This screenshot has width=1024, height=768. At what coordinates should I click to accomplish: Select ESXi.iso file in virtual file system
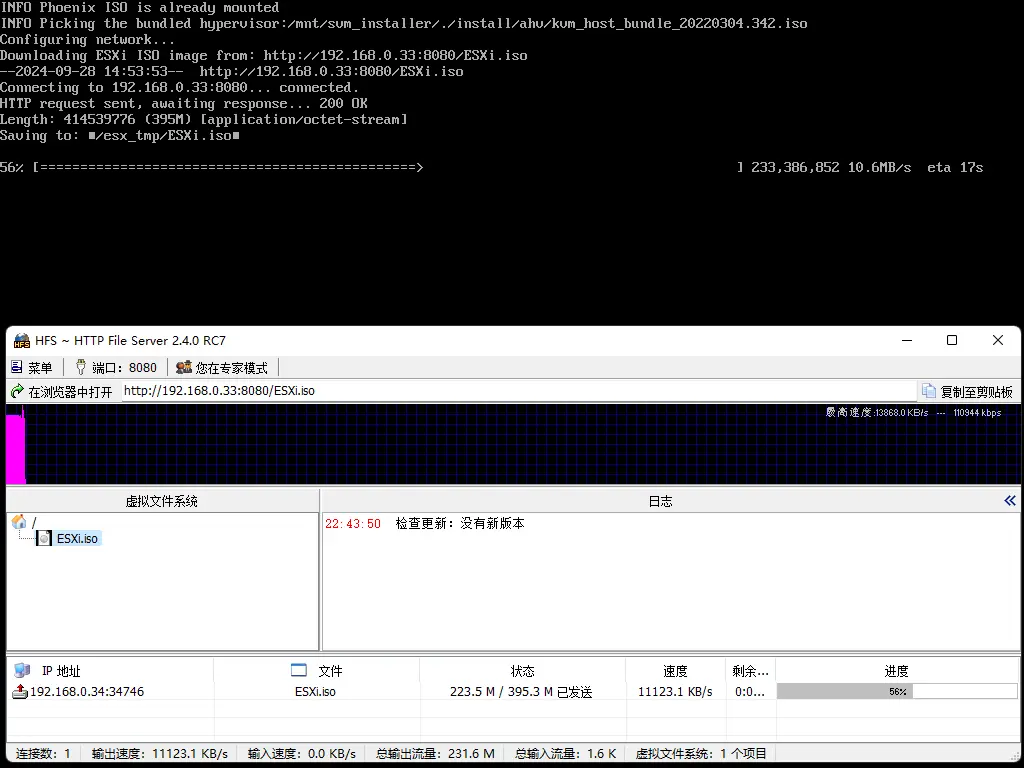click(x=76, y=538)
